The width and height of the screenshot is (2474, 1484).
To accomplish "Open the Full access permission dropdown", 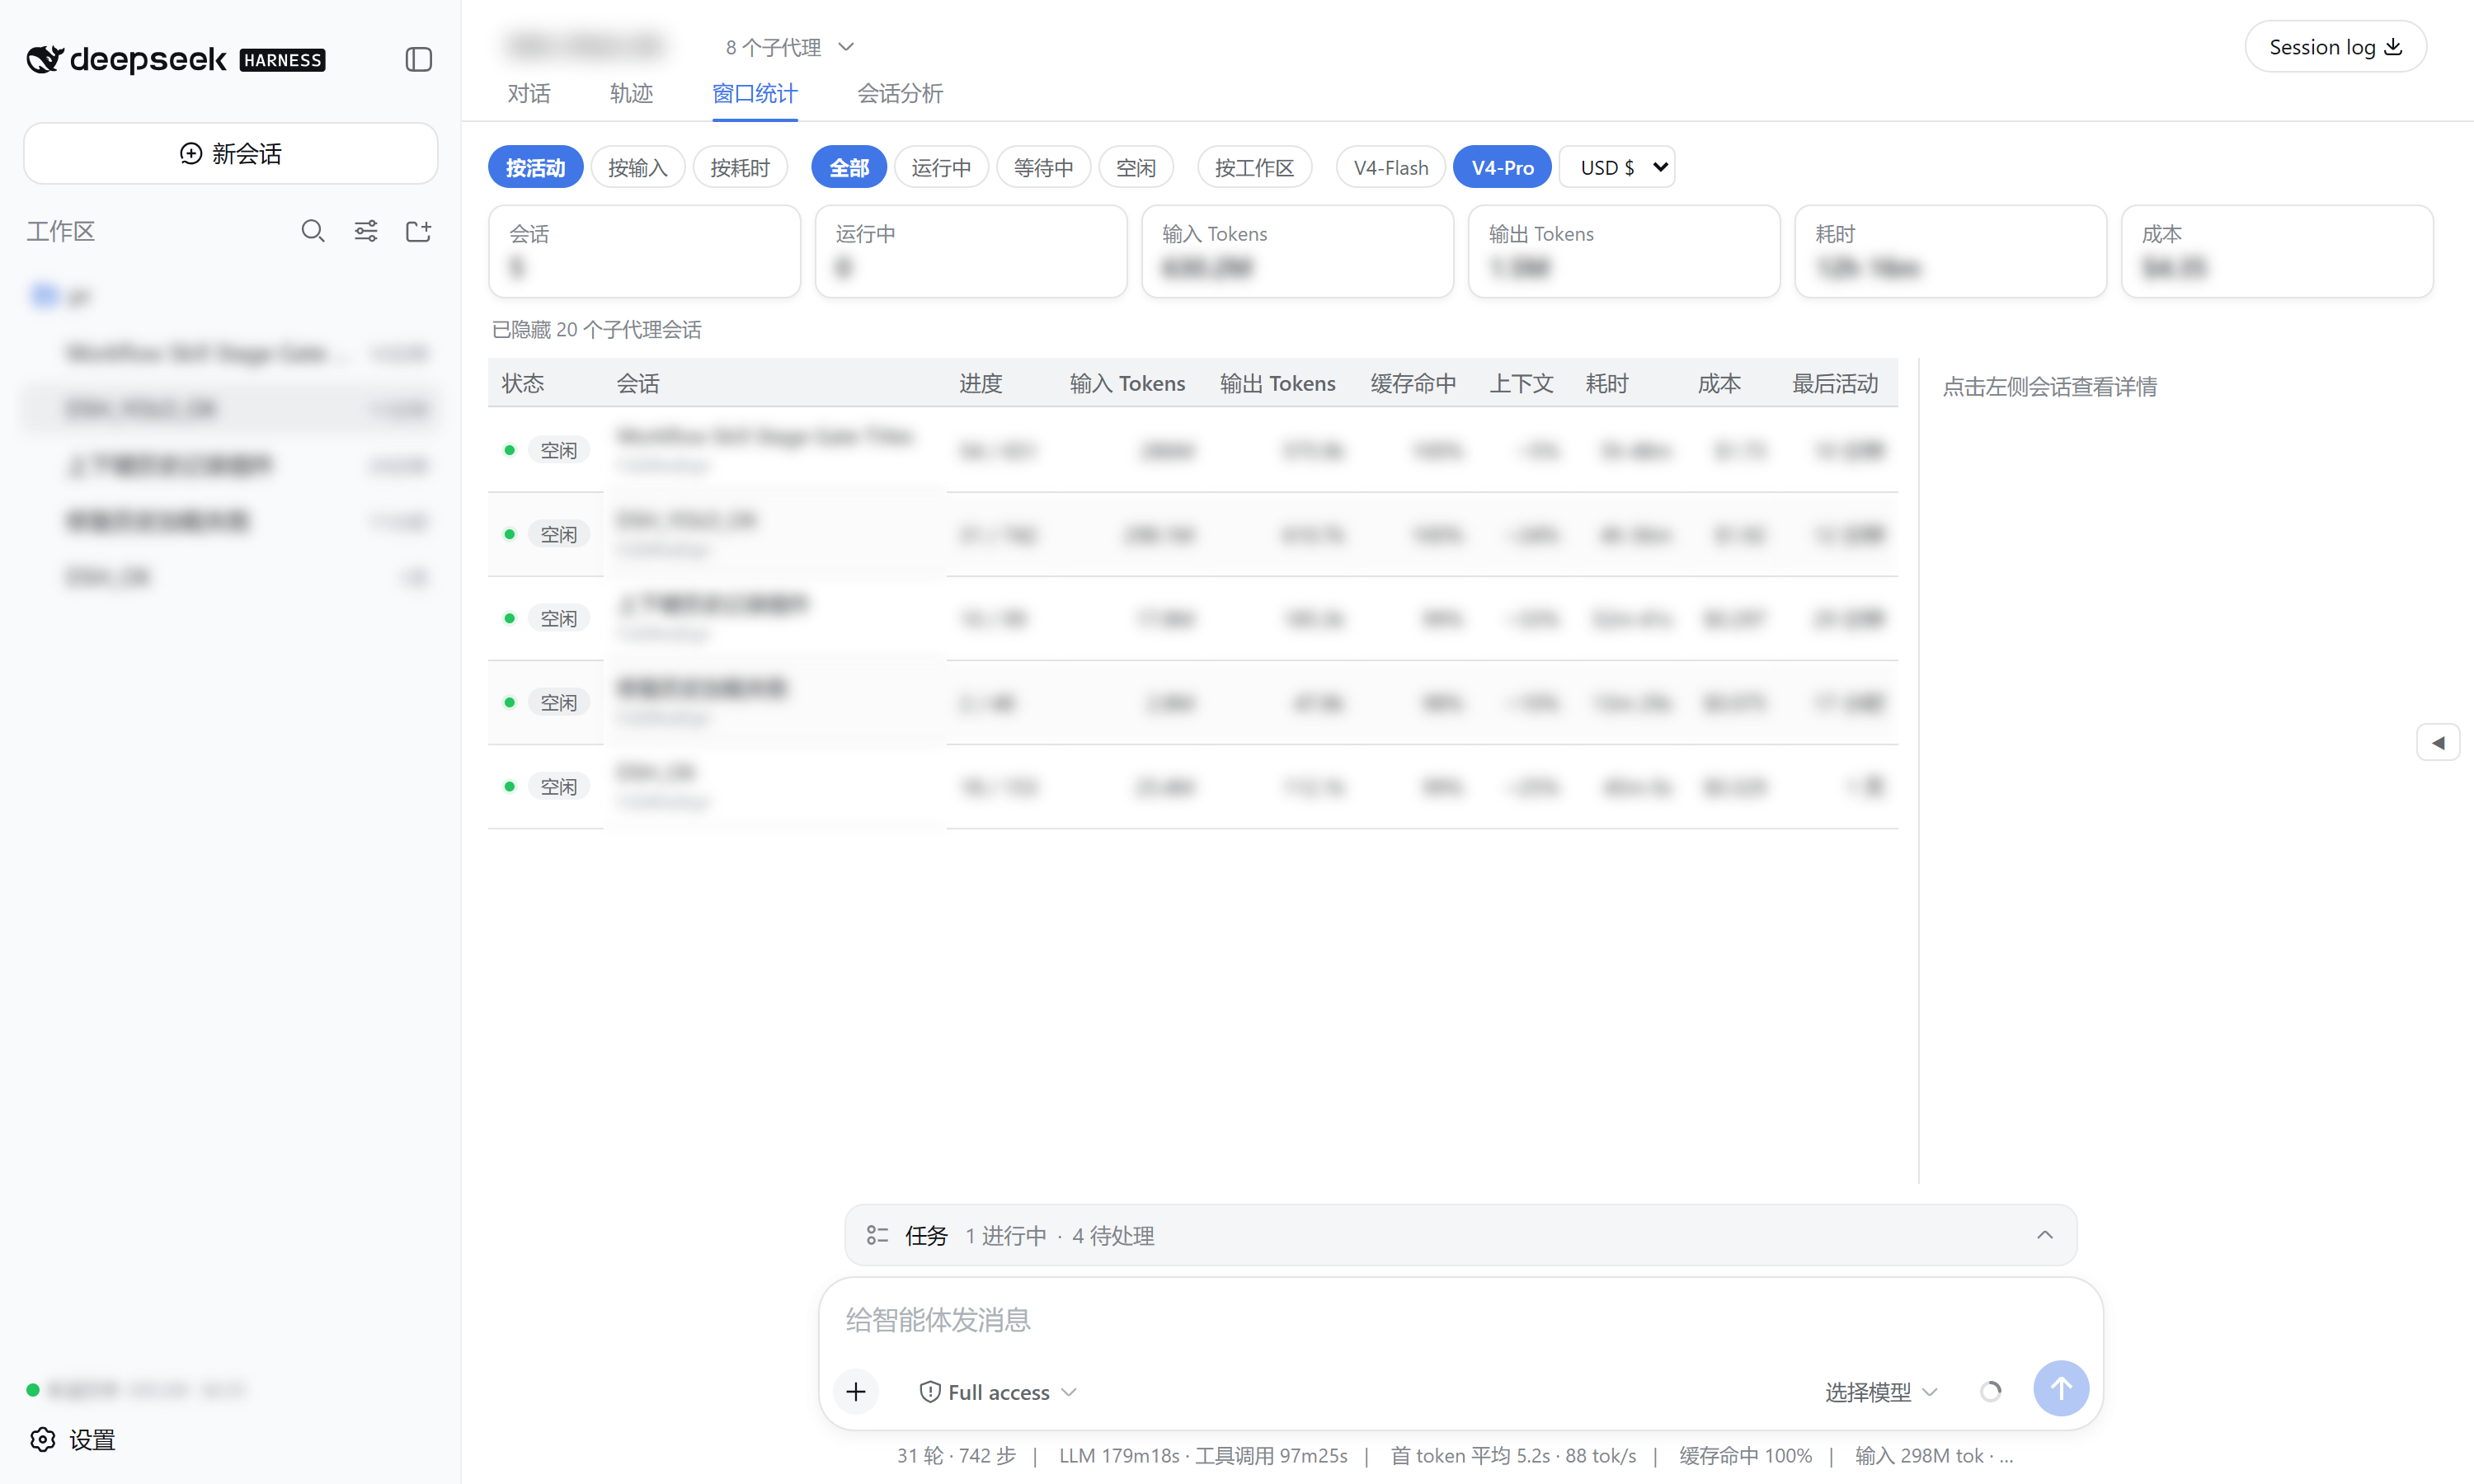I will pyautogui.click(x=998, y=1391).
